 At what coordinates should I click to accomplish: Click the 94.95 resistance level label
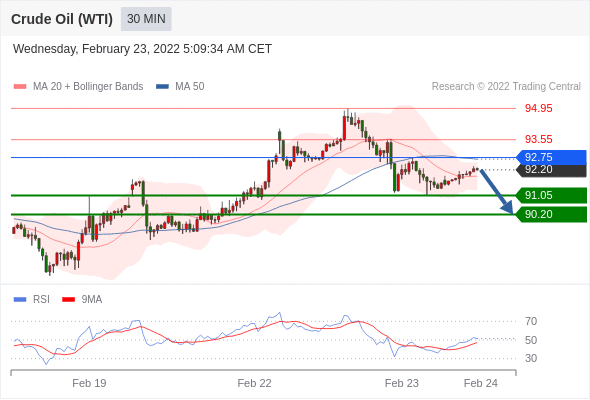click(538, 108)
